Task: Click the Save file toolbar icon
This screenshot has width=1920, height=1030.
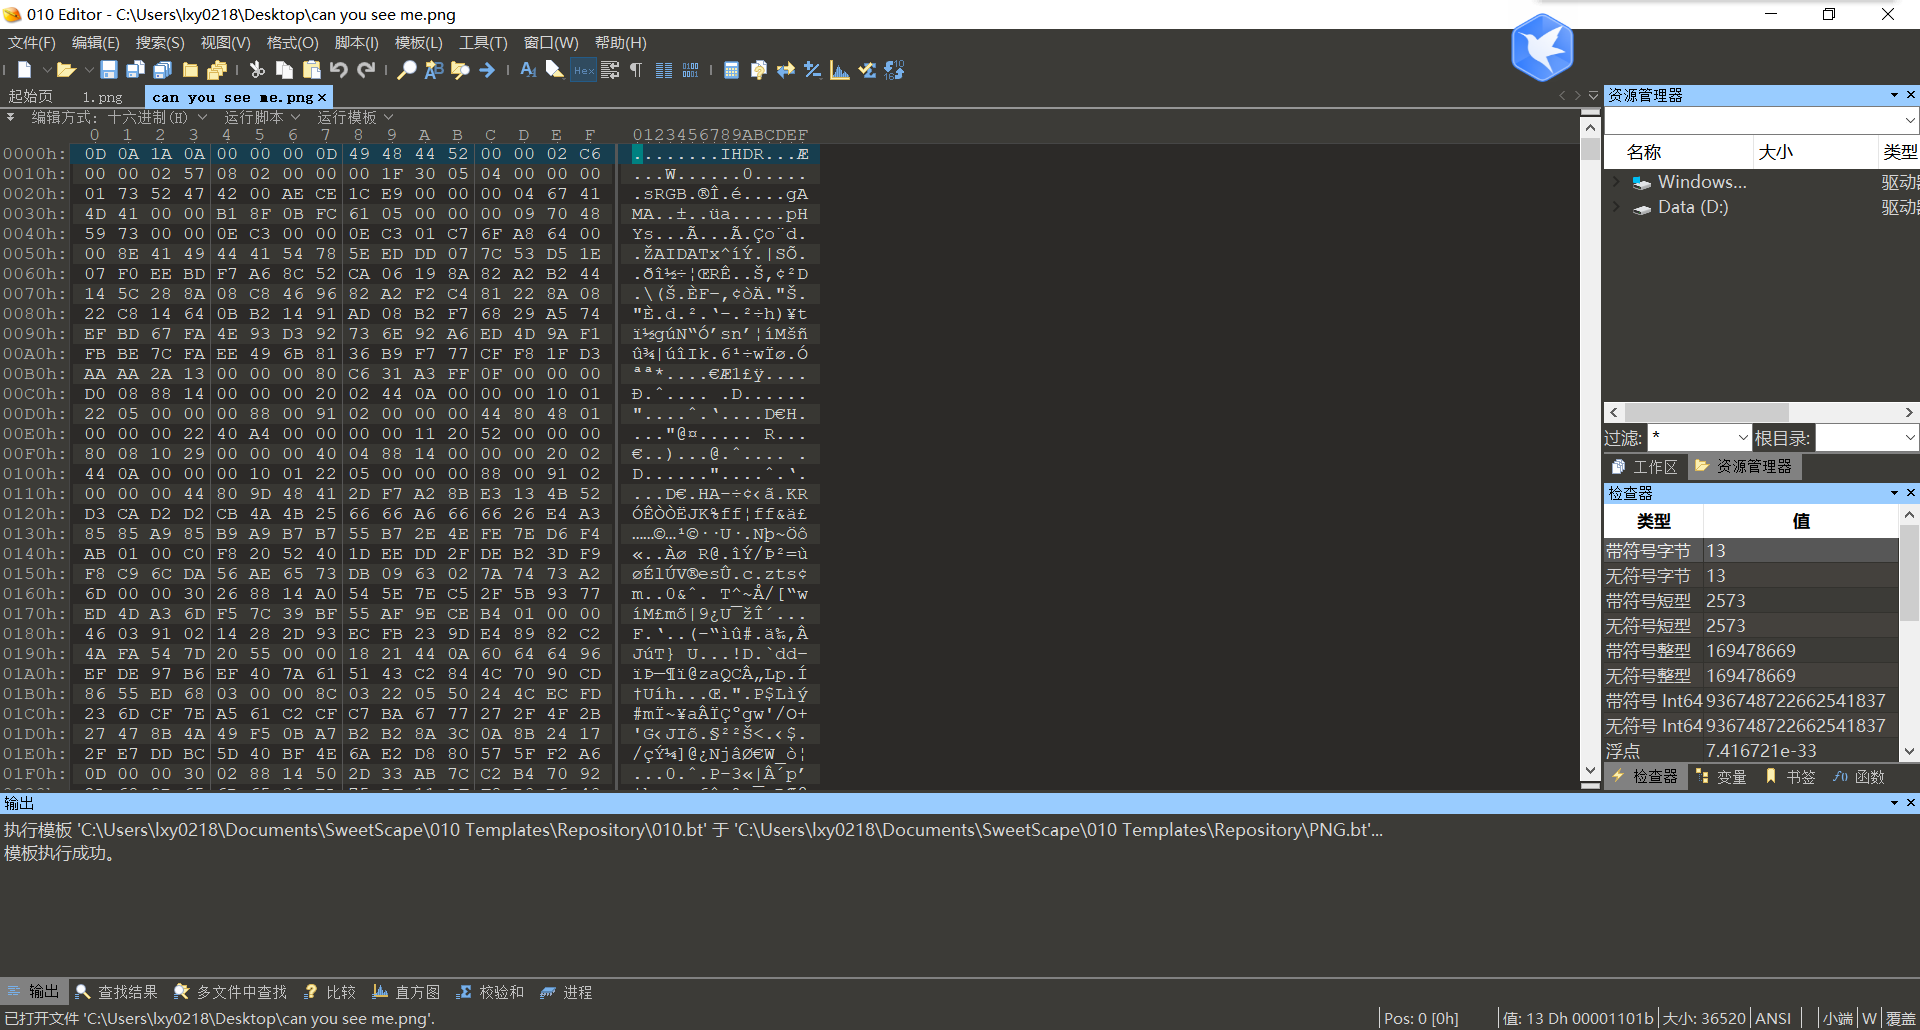Action: coord(109,70)
